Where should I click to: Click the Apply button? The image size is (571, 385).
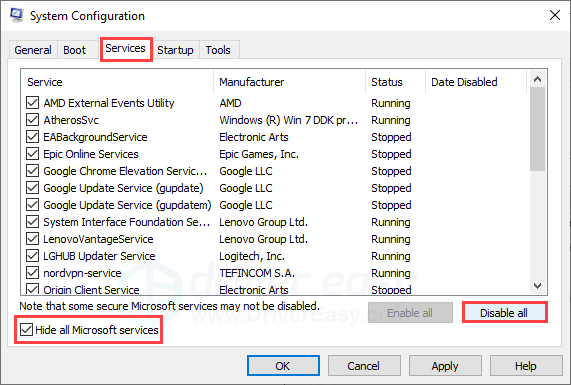445,366
